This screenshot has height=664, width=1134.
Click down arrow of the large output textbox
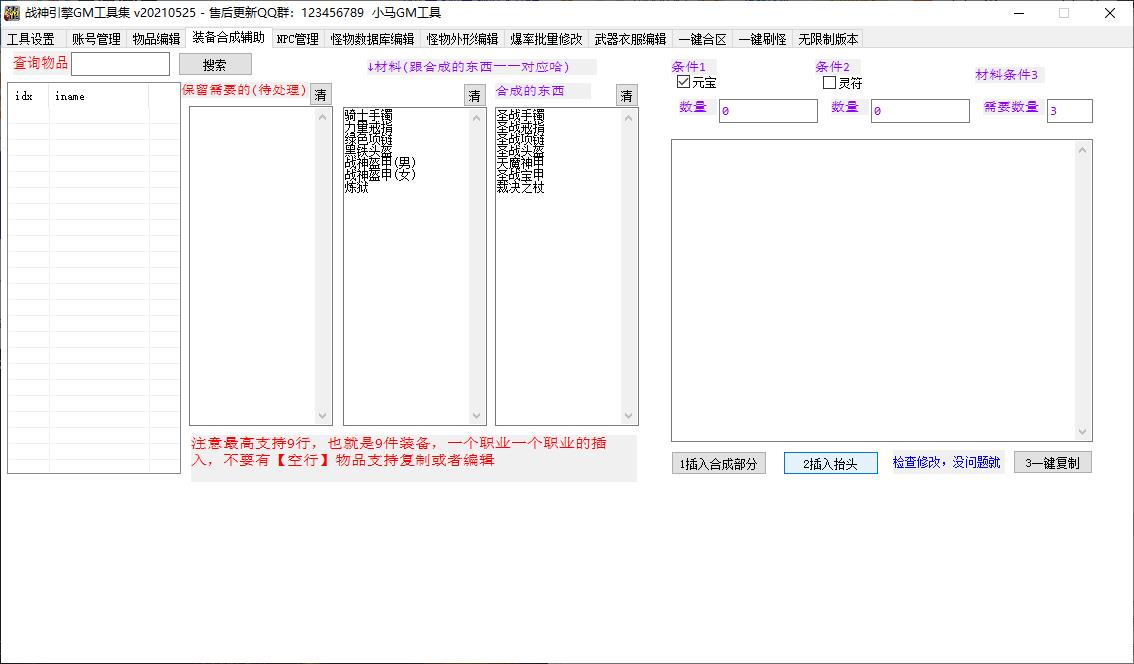pos(1082,431)
